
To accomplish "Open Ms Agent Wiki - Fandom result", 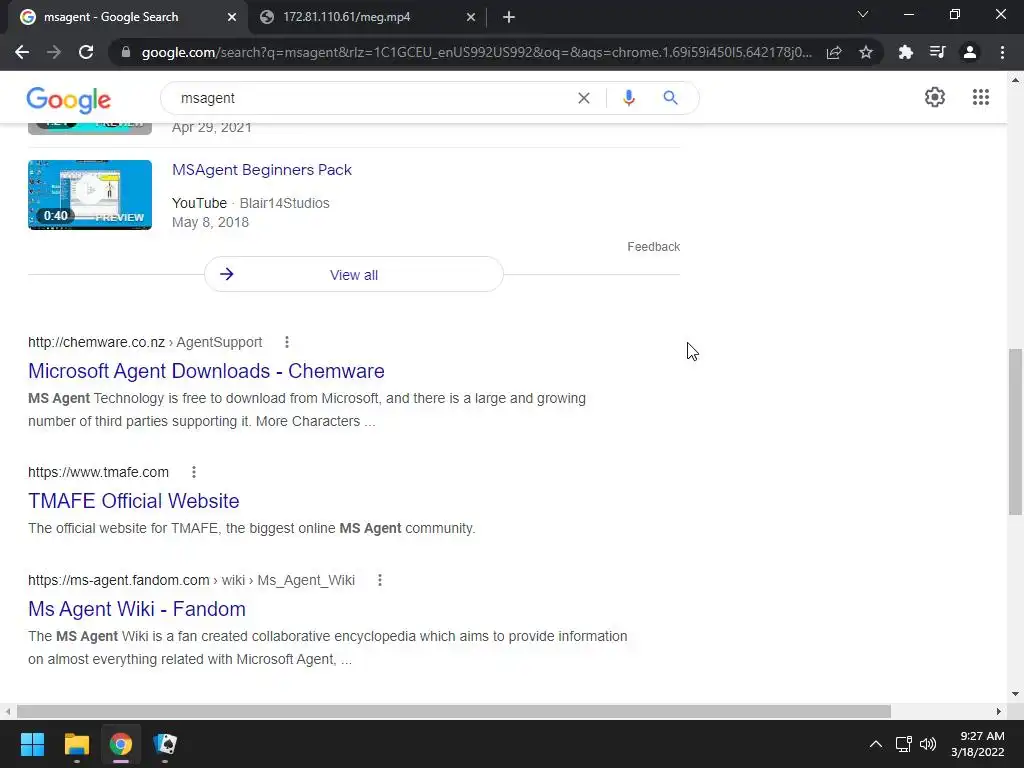I will click(x=137, y=609).
